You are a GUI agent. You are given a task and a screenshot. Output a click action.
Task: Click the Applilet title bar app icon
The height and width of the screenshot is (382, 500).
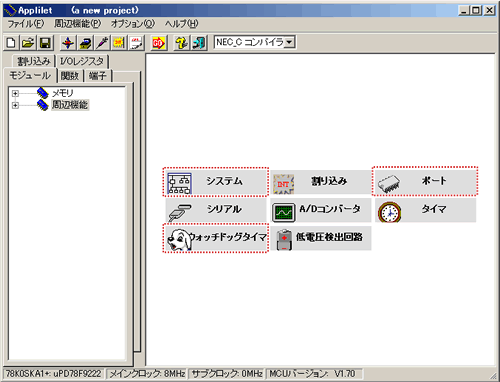point(10,11)
